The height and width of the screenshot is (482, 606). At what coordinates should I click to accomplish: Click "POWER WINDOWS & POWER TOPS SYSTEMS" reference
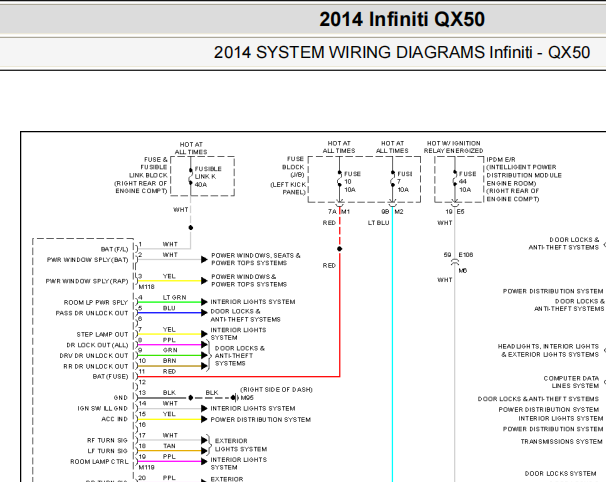[249, 281]
